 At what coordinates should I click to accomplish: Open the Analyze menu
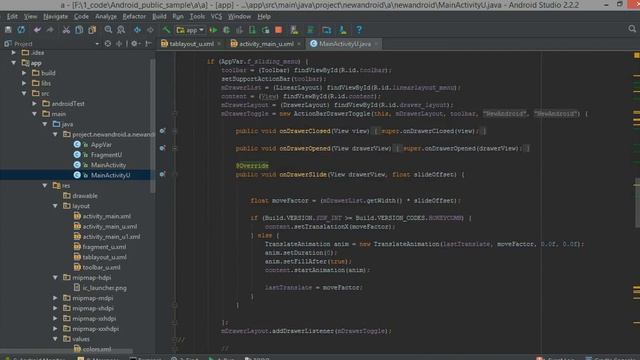point(106,16)
